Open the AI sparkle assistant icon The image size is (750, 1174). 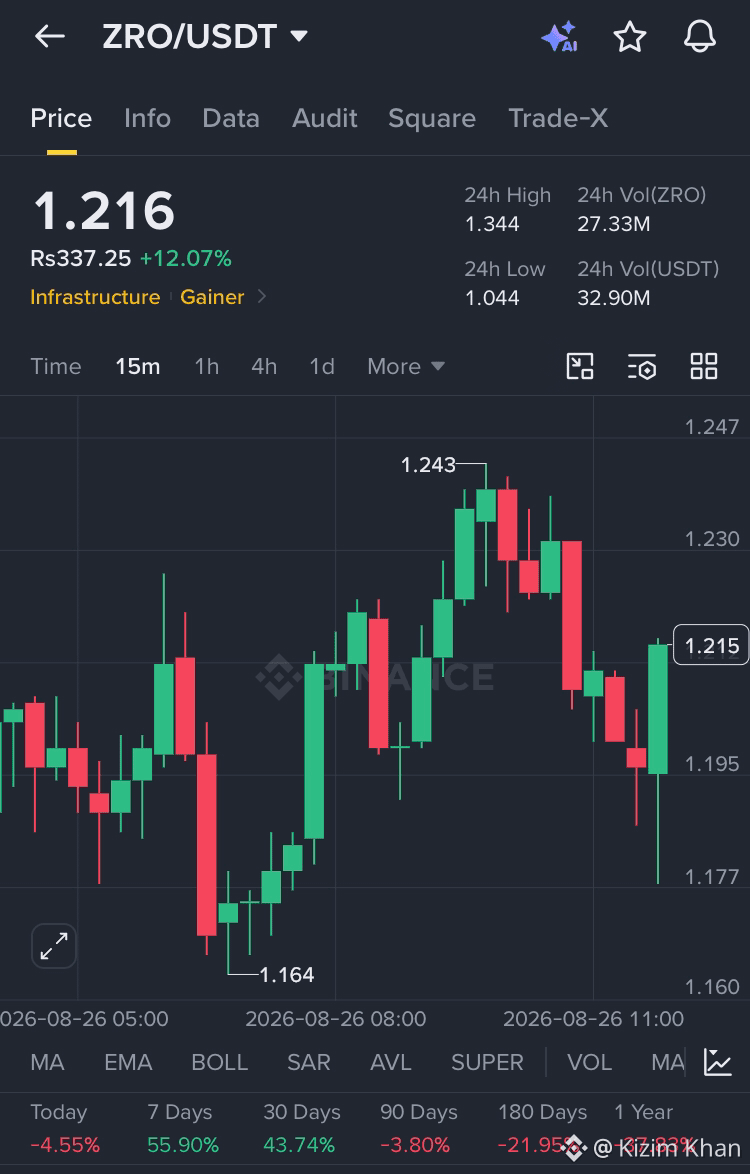click(x=559, y=37)
